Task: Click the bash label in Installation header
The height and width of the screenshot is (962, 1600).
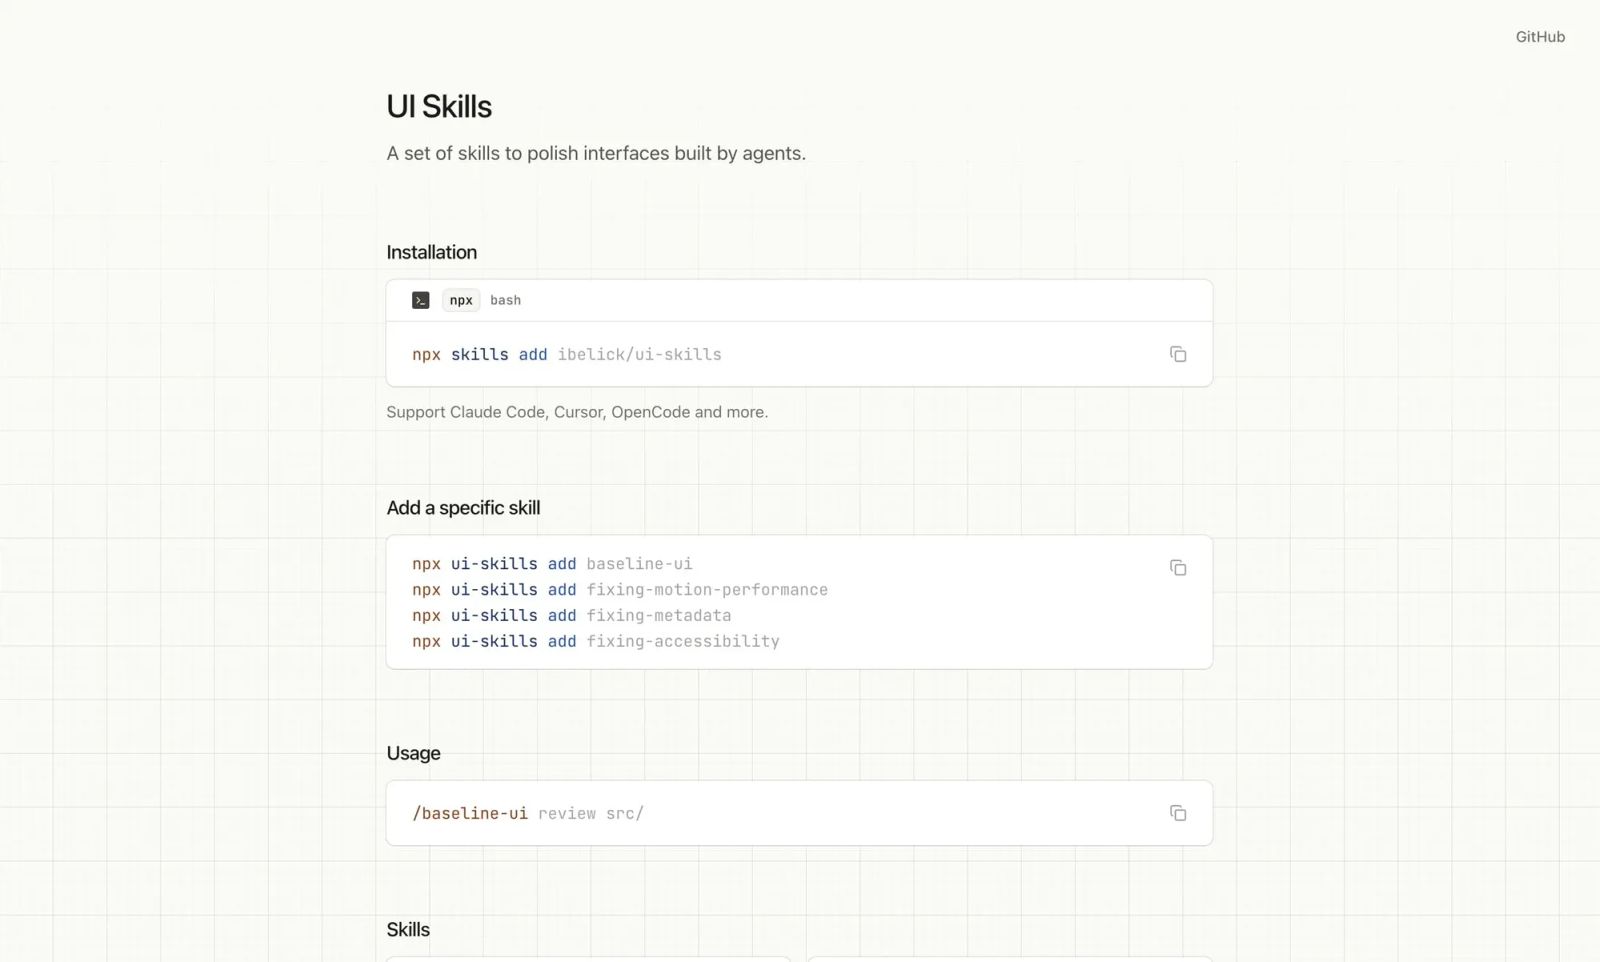Action: (505, 300)
